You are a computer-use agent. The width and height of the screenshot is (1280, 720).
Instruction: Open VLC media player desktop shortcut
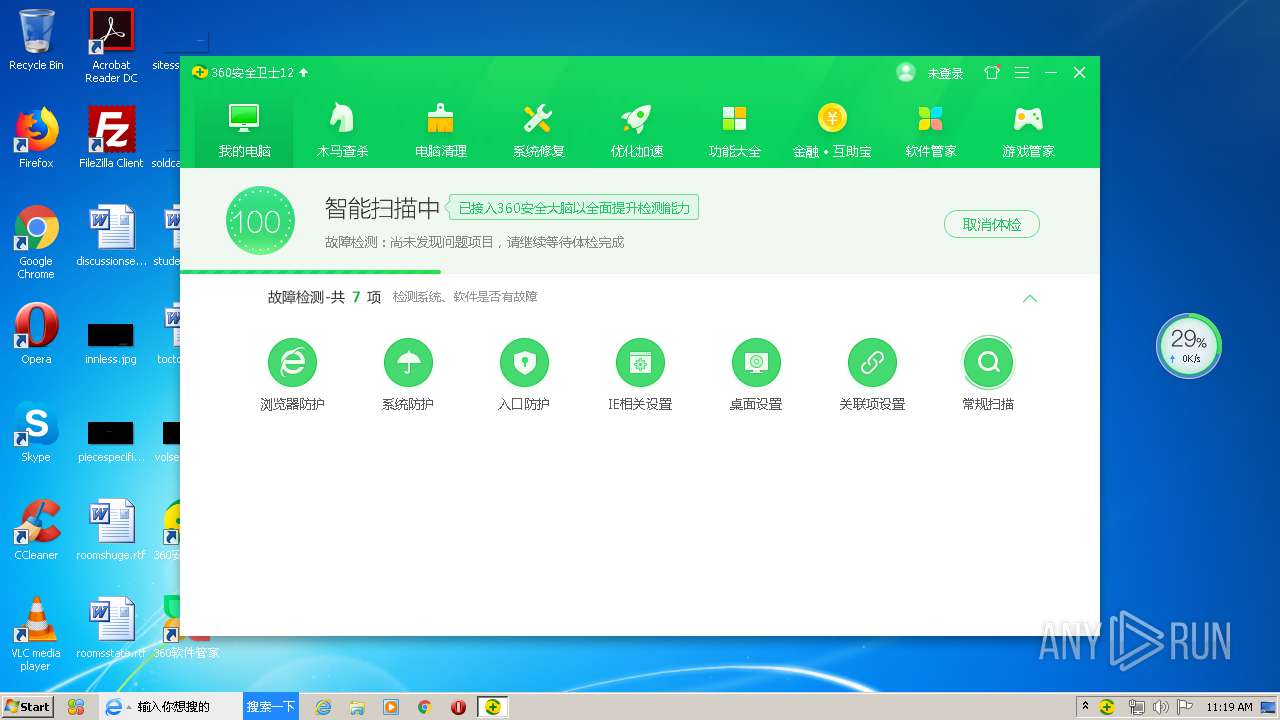pyautogui.click(x=36, y=634)
